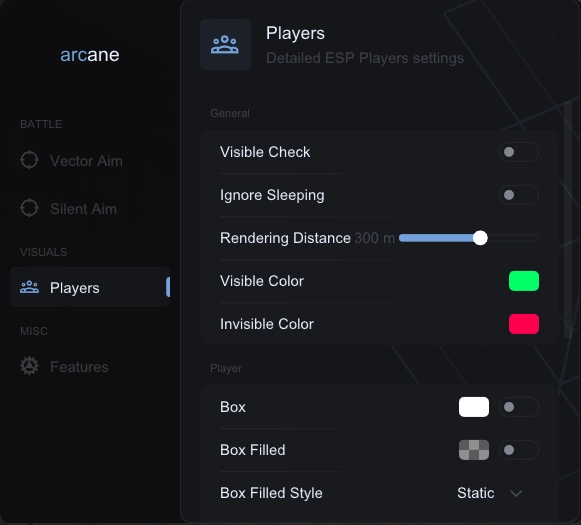The width and height of the screenshot is (581, 525).
Task: Click the Rendering Distance slider handle
Action: point(480,238)
